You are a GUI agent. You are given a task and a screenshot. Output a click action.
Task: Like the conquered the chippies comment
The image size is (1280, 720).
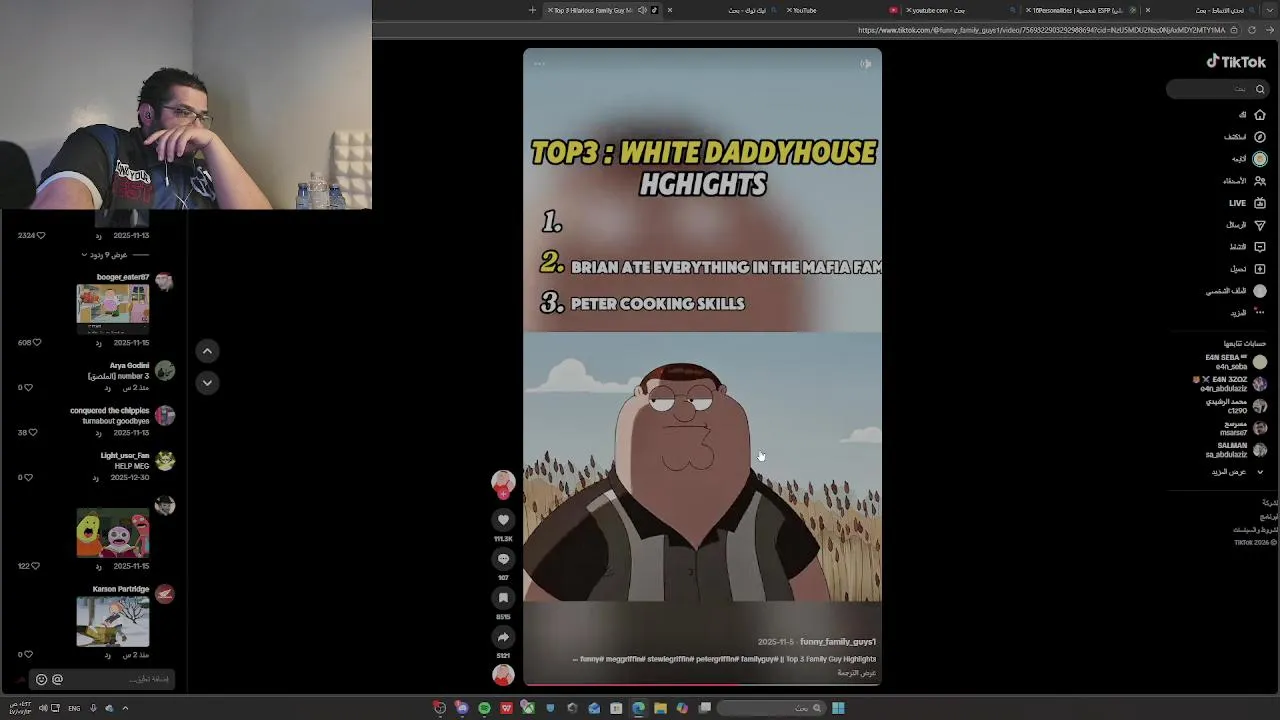[x=33, y=432]
